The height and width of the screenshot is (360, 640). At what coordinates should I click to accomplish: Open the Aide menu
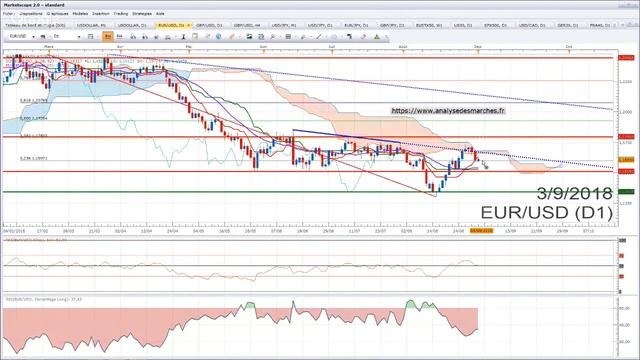[160, 13]
